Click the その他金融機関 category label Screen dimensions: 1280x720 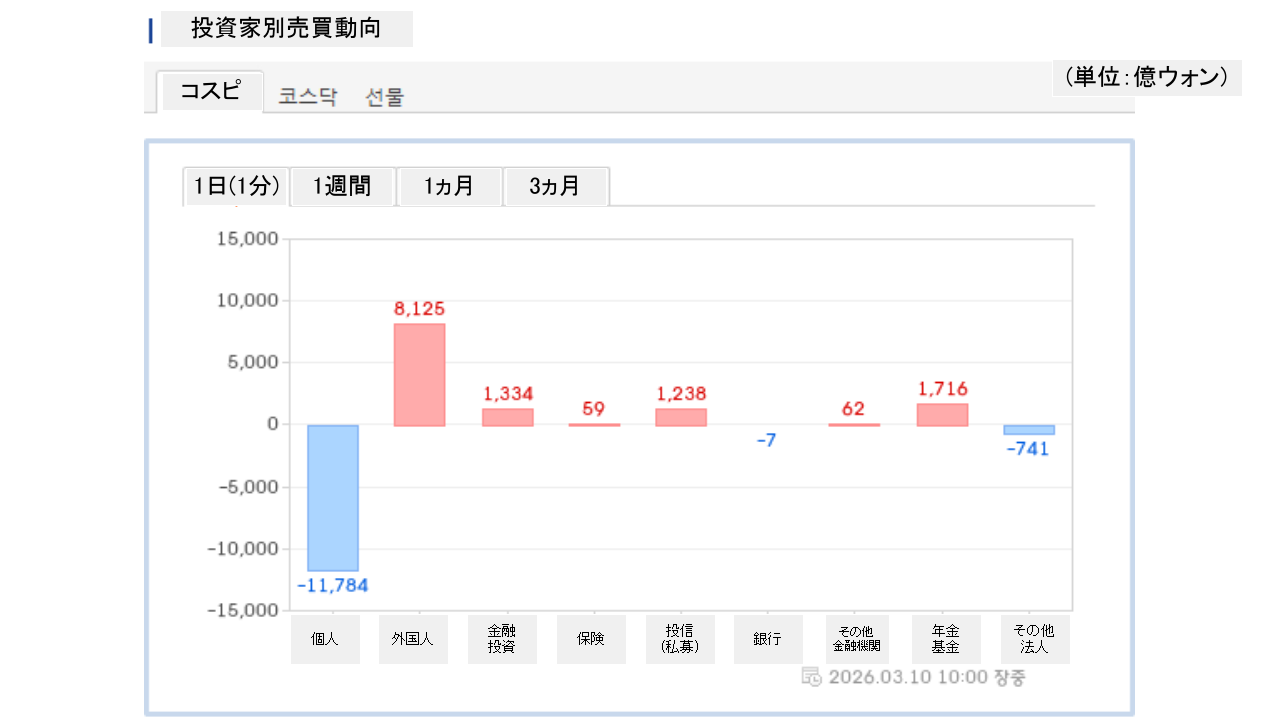tap(855, 639)
